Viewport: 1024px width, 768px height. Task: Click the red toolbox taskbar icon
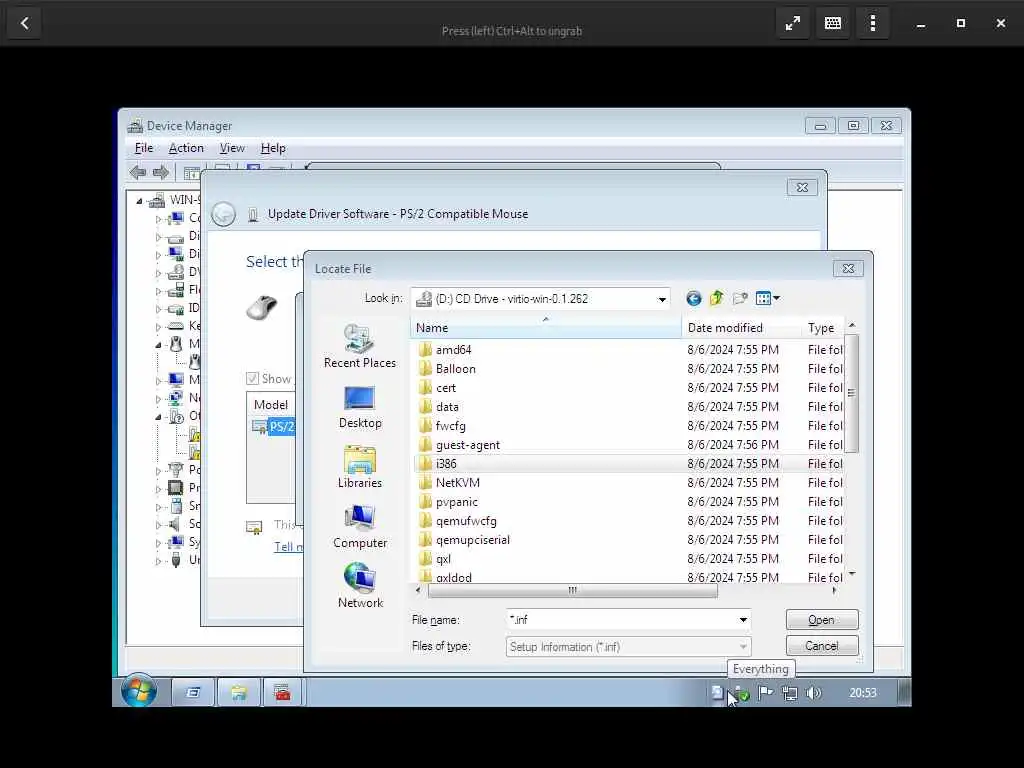283,692
